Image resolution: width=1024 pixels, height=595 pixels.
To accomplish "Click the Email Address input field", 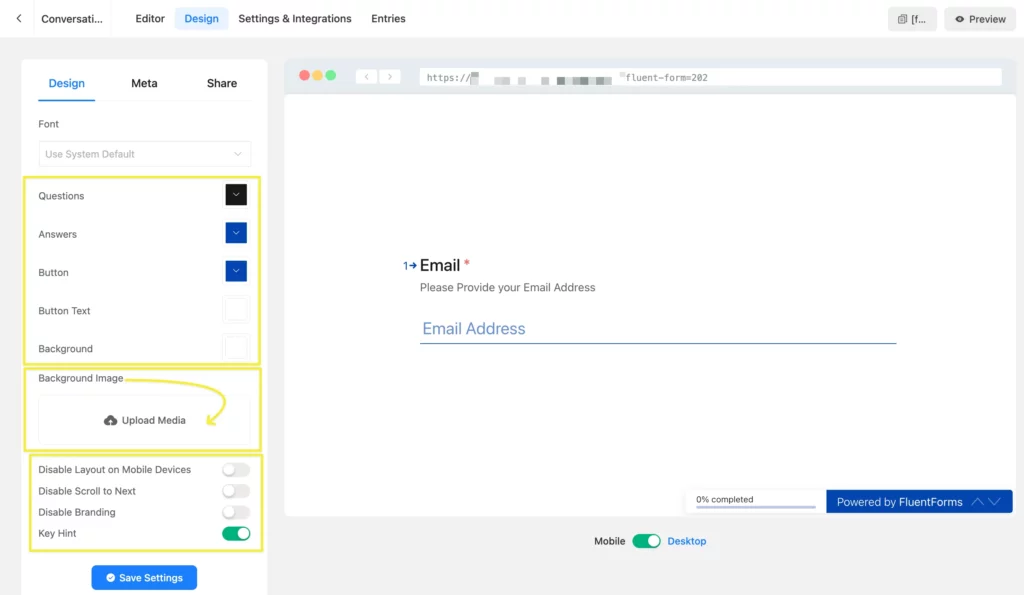I will pos(658,329).
